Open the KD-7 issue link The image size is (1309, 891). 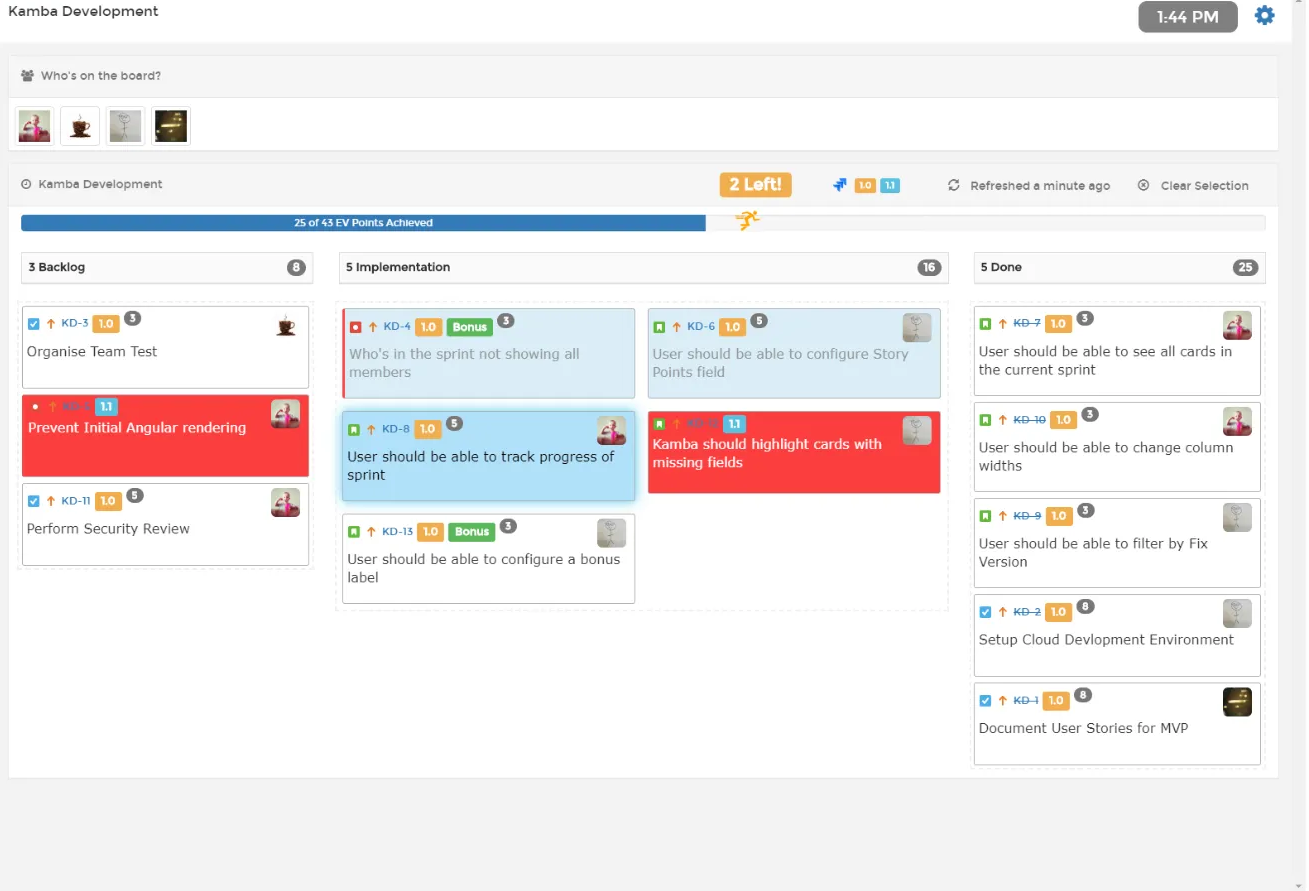click(1027, 324)
